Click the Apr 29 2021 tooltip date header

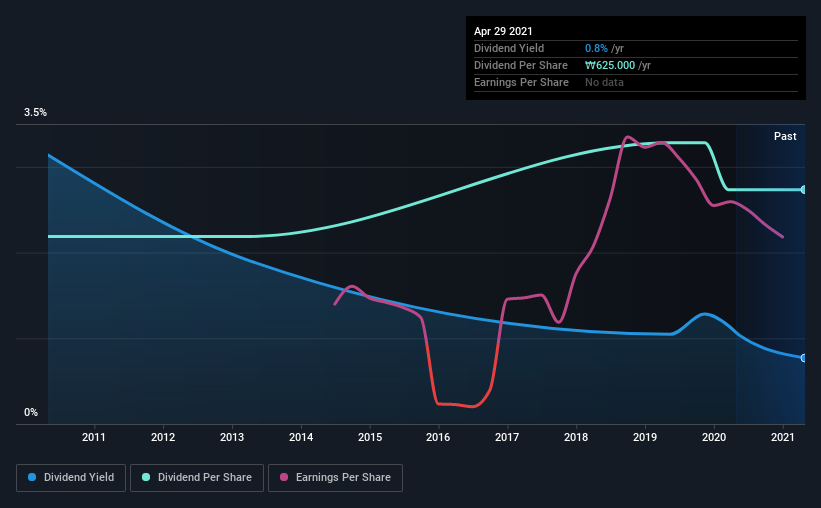click(x=503, y=31)
